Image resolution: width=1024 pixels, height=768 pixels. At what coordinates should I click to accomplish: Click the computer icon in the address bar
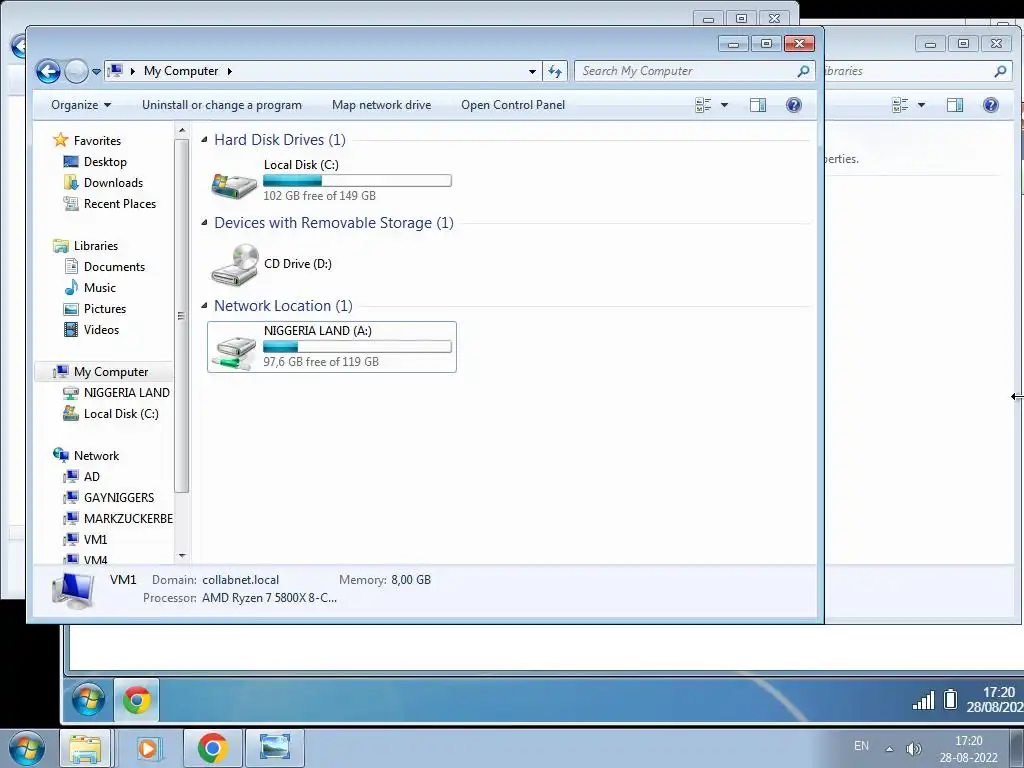pyautogui.click(x=116, y=71)
